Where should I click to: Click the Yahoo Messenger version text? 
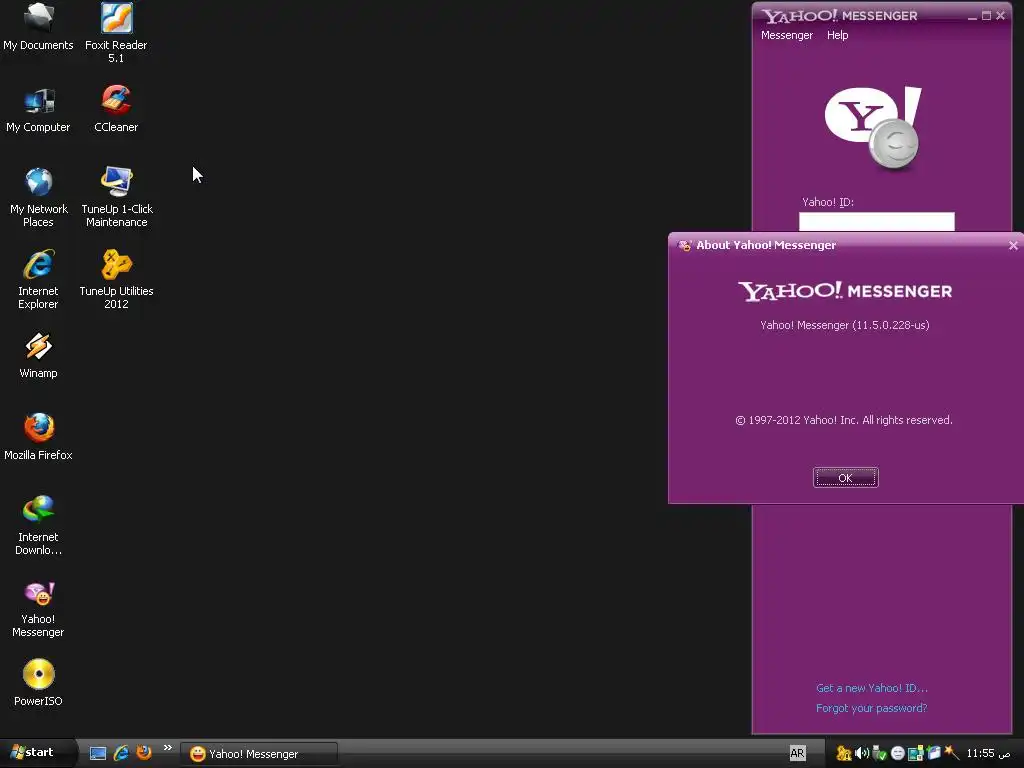844,325
